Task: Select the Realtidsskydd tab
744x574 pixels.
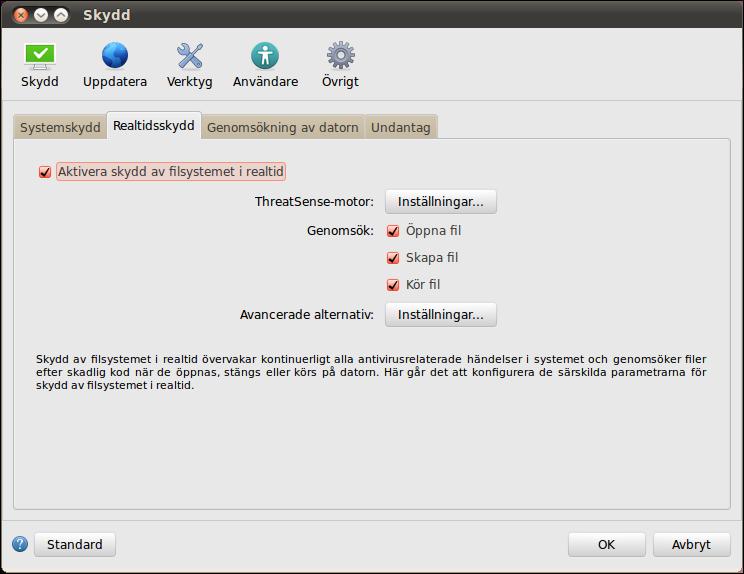Action: click(x=154, y=126)
